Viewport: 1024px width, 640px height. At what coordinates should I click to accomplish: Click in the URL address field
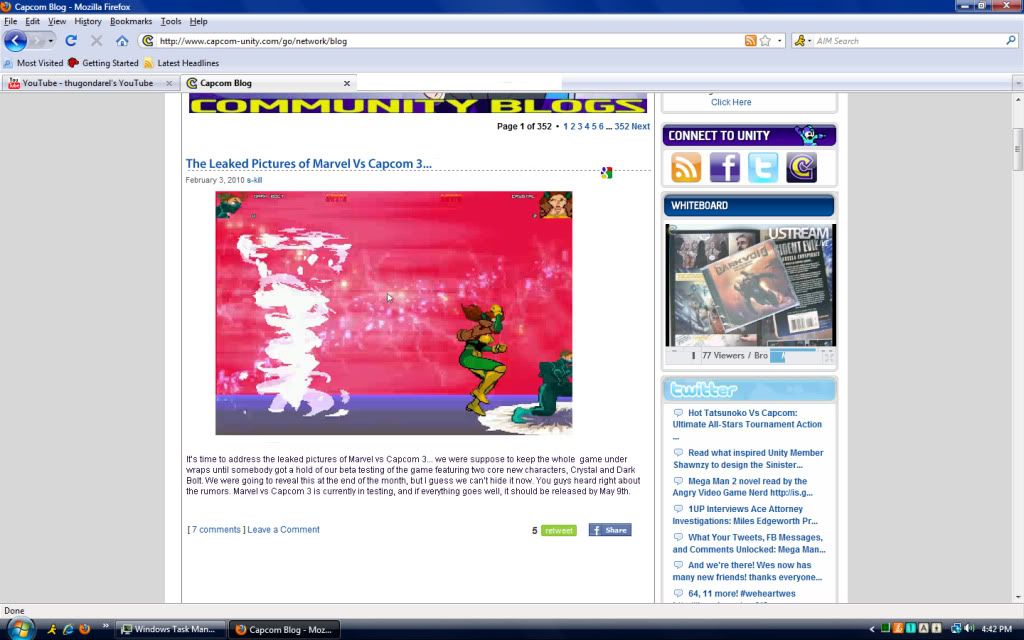click(x=449, y=40)
